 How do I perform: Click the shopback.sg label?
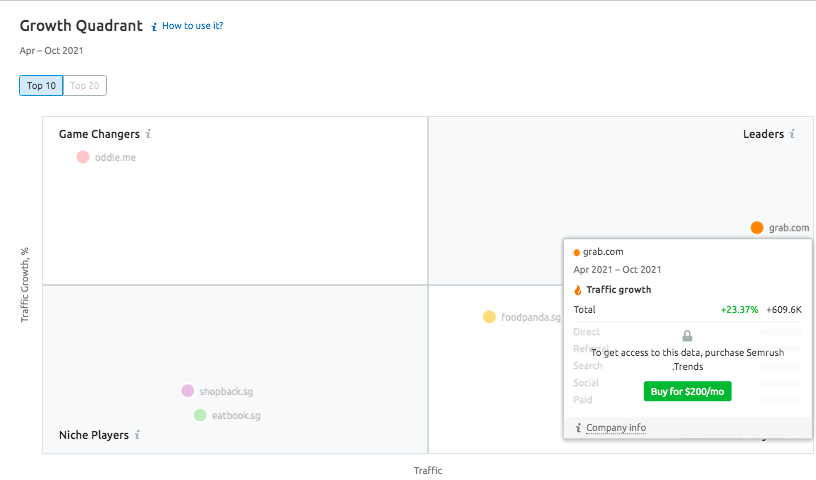[x=226, y=391]
